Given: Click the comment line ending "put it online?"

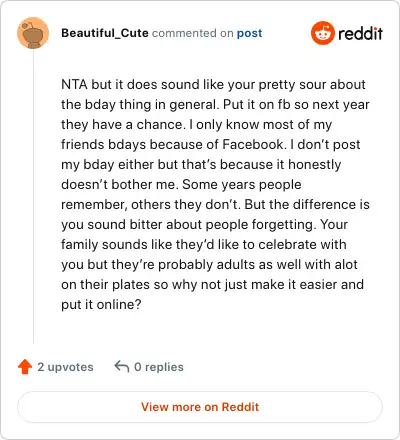Looking at the screenshot, I should (x=101, y=305).
